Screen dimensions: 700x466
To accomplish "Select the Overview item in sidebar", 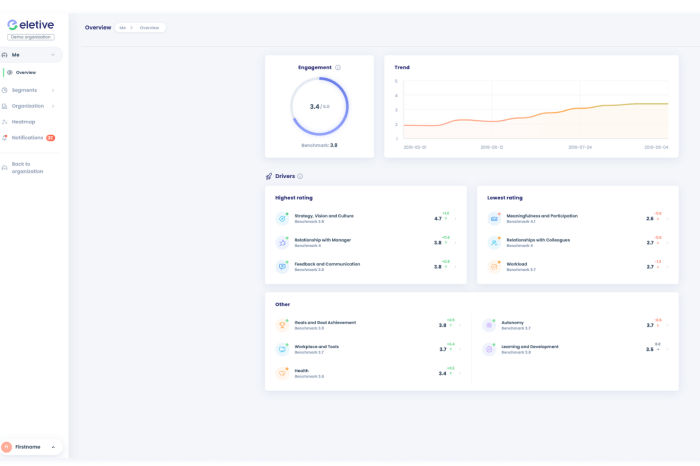I will pyautogui.click(x=25, y=73).
